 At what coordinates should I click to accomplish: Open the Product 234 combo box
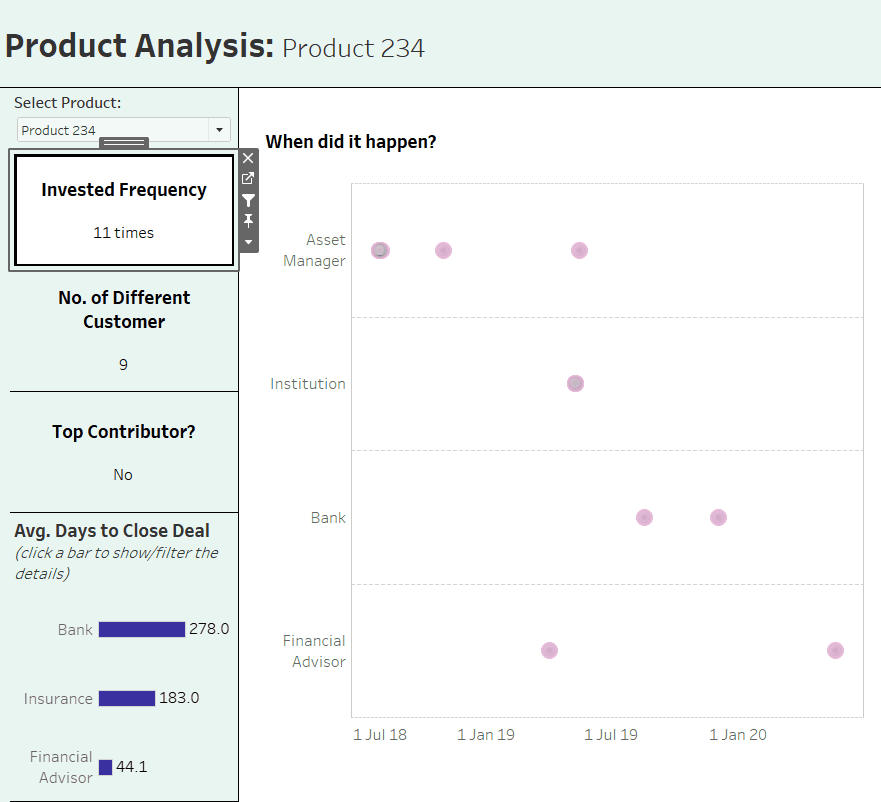114,130
